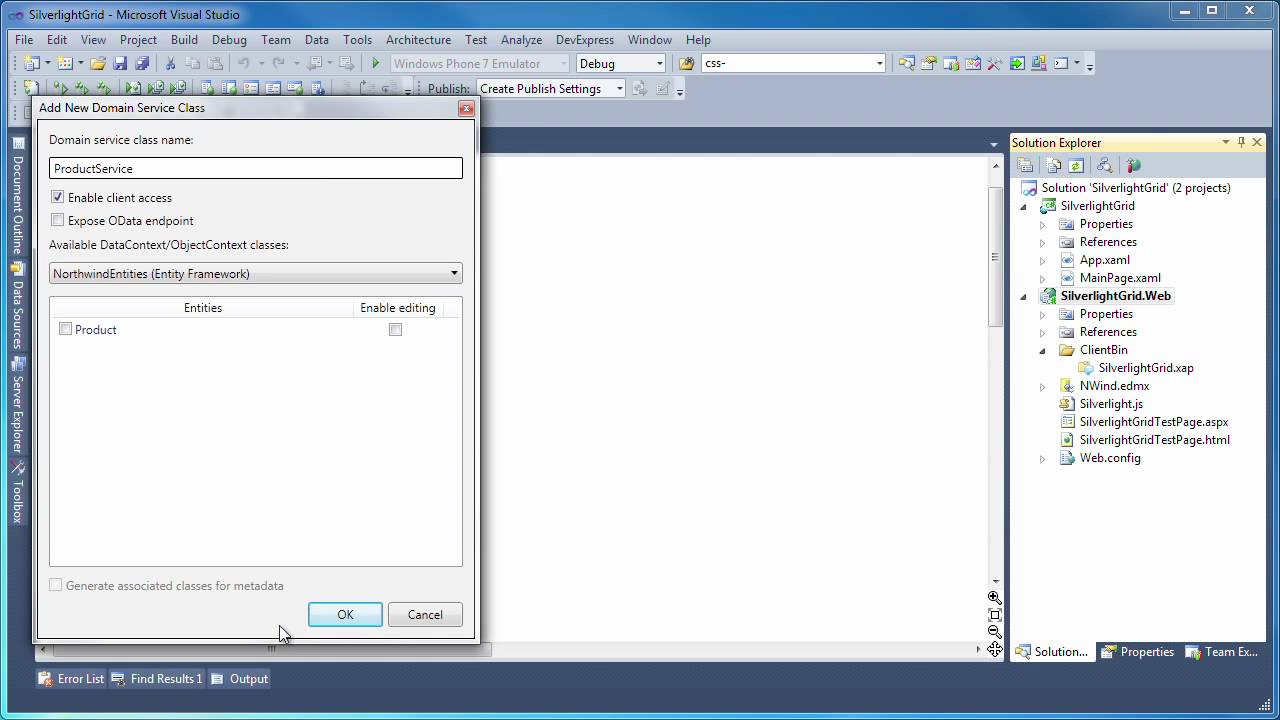The width and height of the screenshot is (1280, 720).
Task: Open Team Explorer toolbar icon
Action: 951,63
